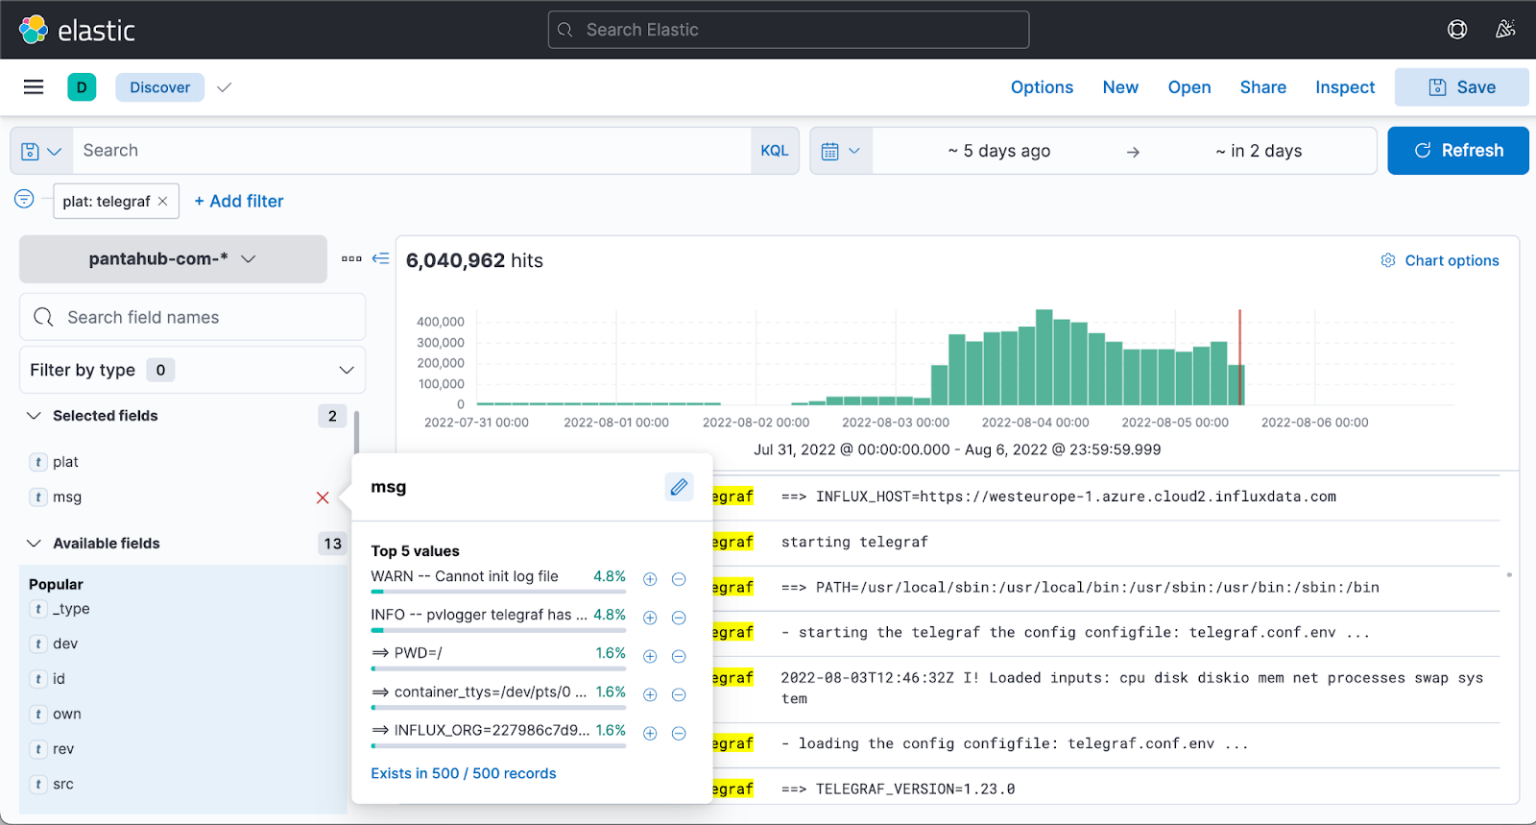Open the Share menu
The image size is (1536, 825).
tap(1262, 87)
